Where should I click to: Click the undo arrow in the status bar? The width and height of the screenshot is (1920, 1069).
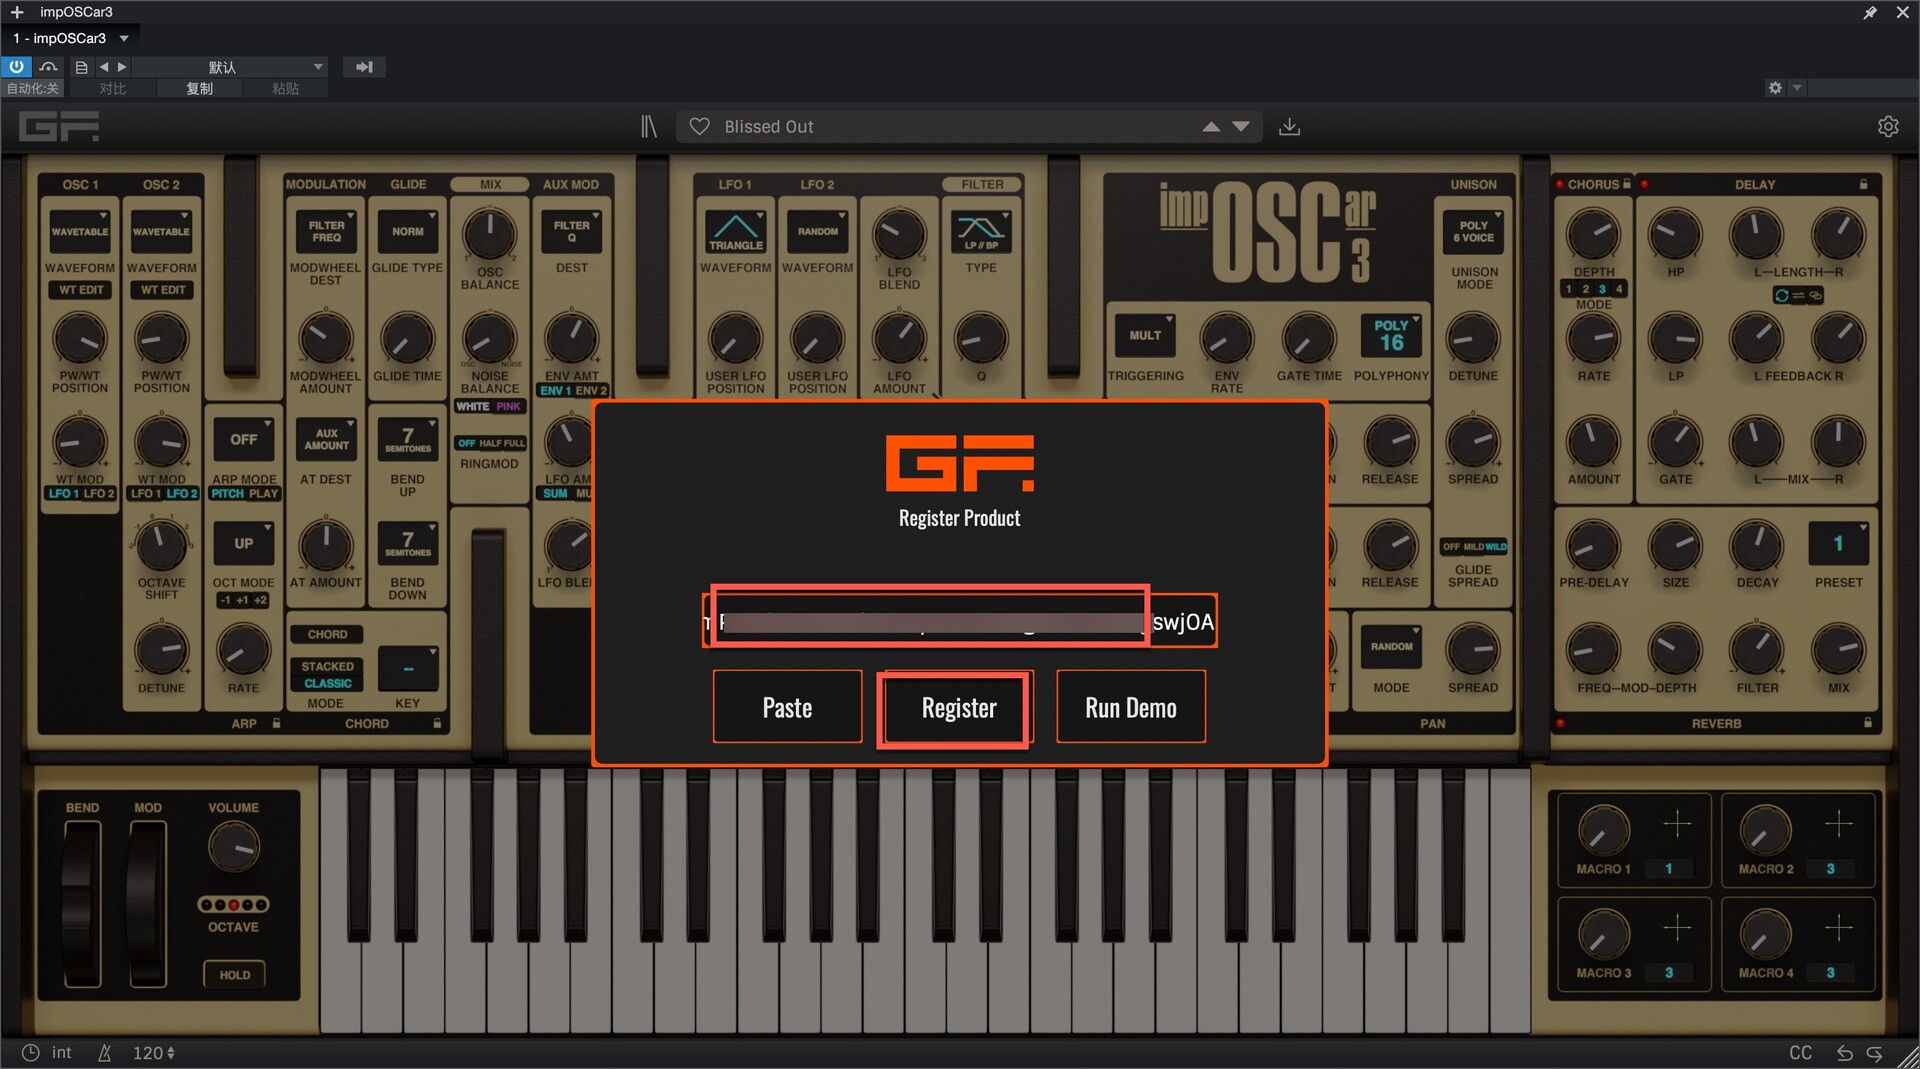(x=1844, y=1053)
